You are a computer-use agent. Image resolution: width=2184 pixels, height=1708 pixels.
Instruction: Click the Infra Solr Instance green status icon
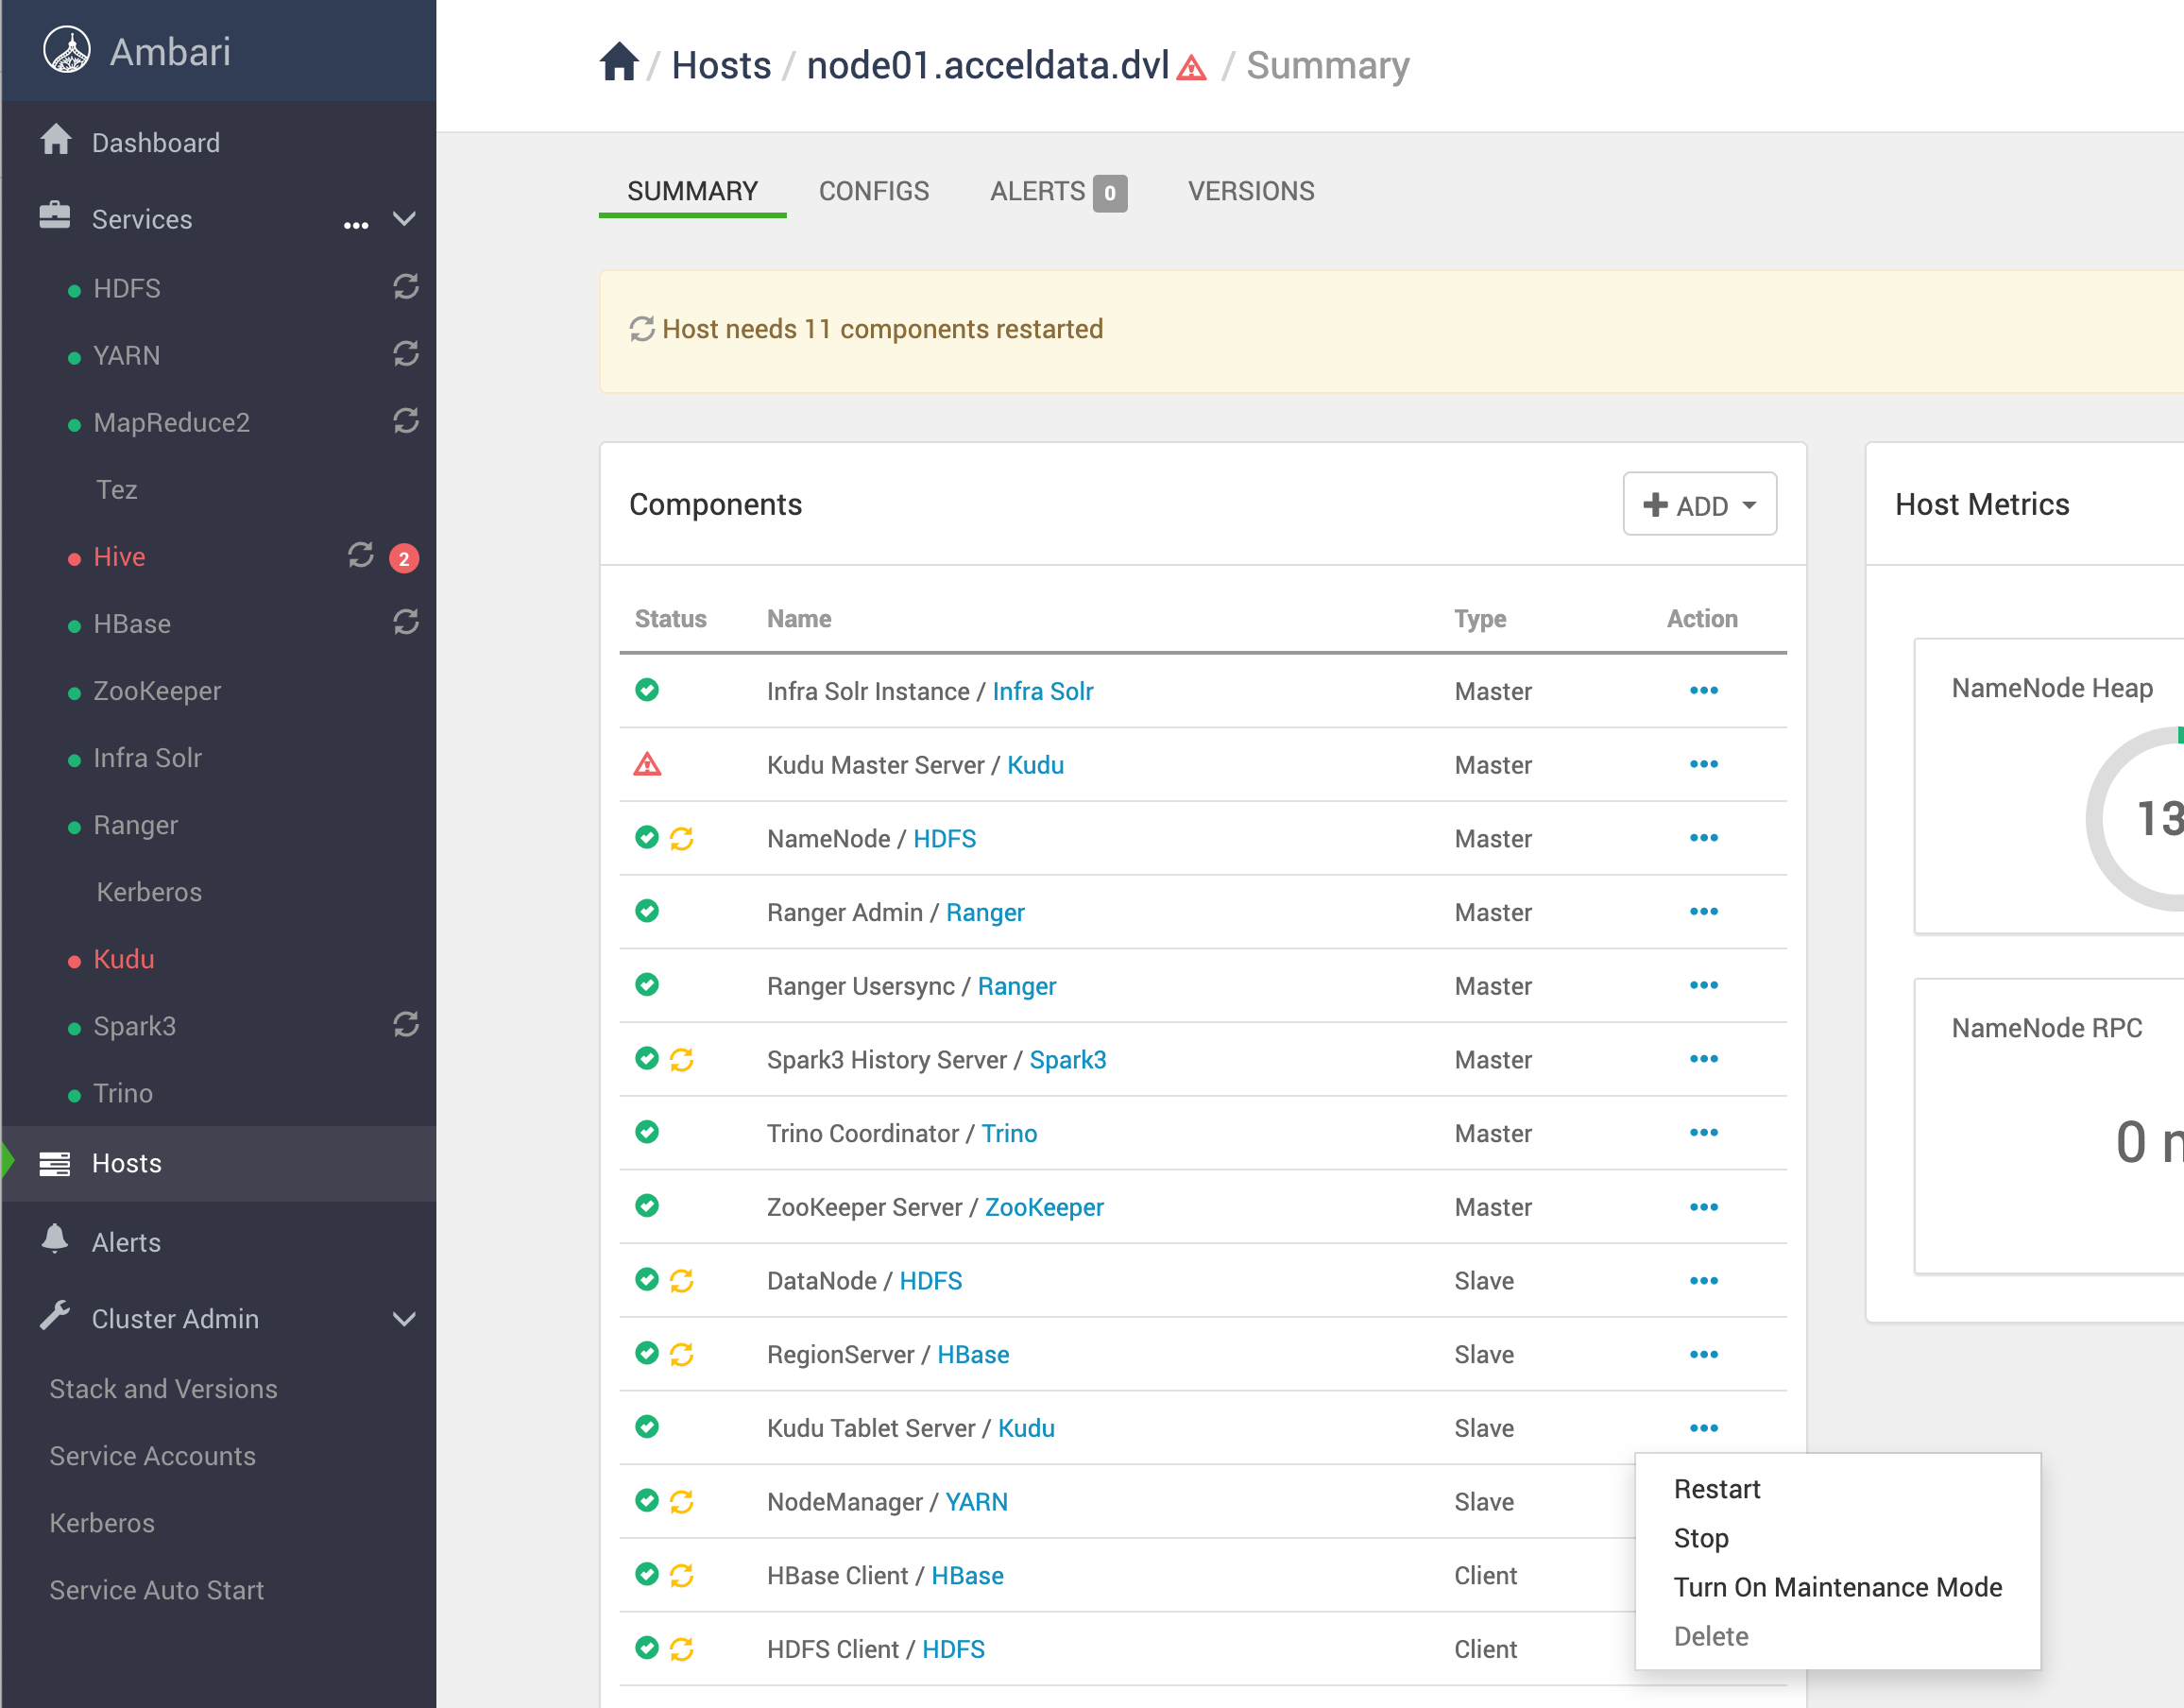(647, 690)
